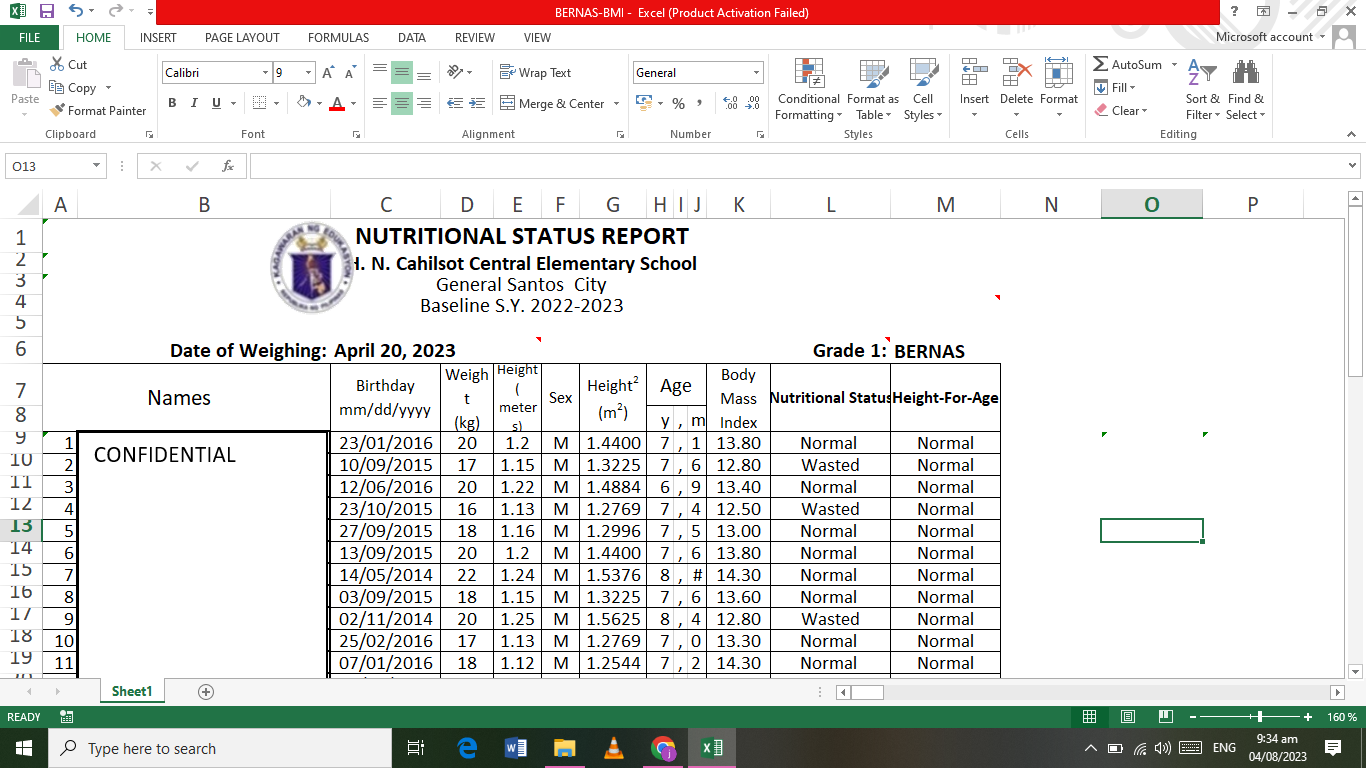Viewport: 1366px width, 768px height.
Task: Open Microsoft Word from the taskbar
Action: [516, 747]
